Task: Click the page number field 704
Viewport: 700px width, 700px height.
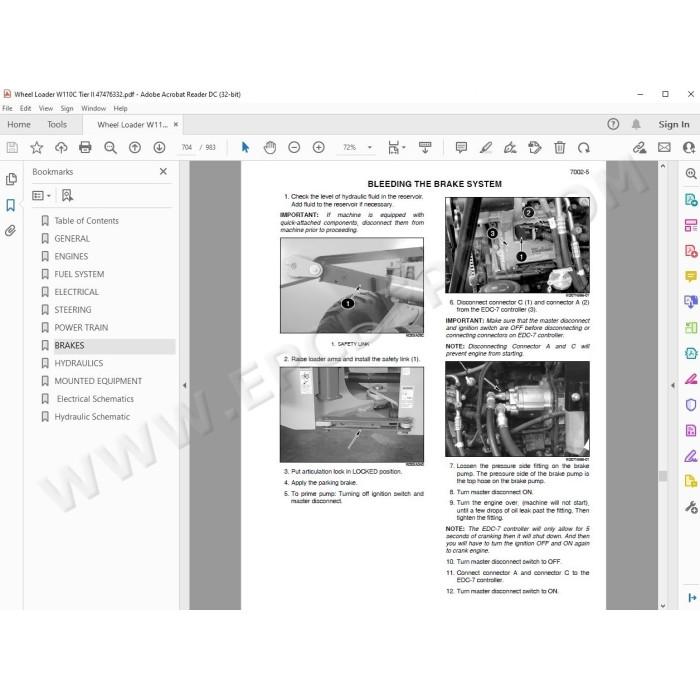Action: (x=187, y=147)
